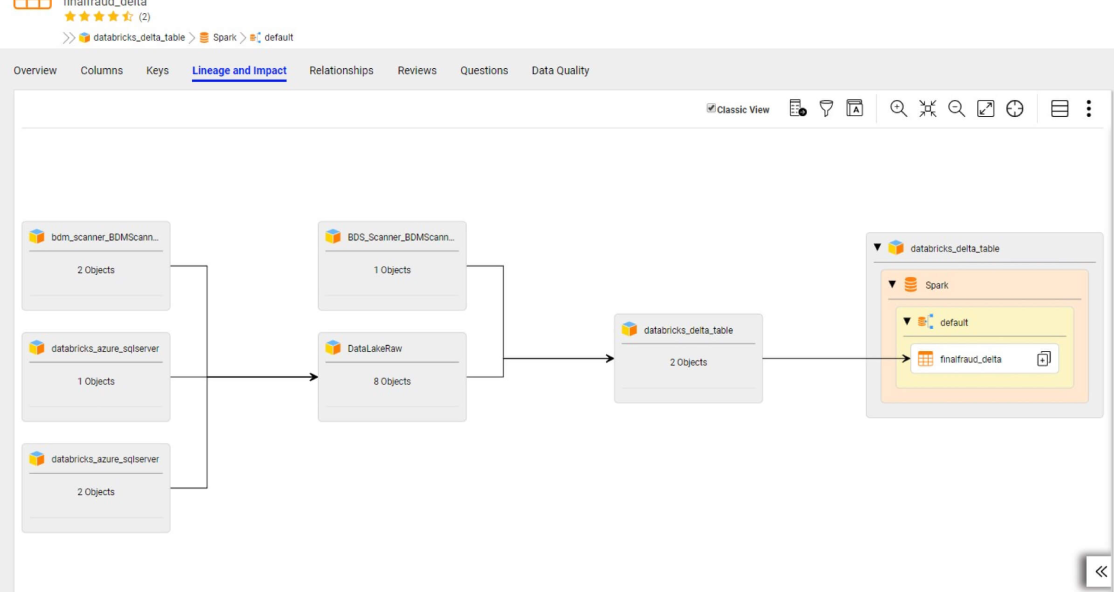Click the center-on-target crosshair icon
This screenshot has width=1114, height=592.
1014,109
